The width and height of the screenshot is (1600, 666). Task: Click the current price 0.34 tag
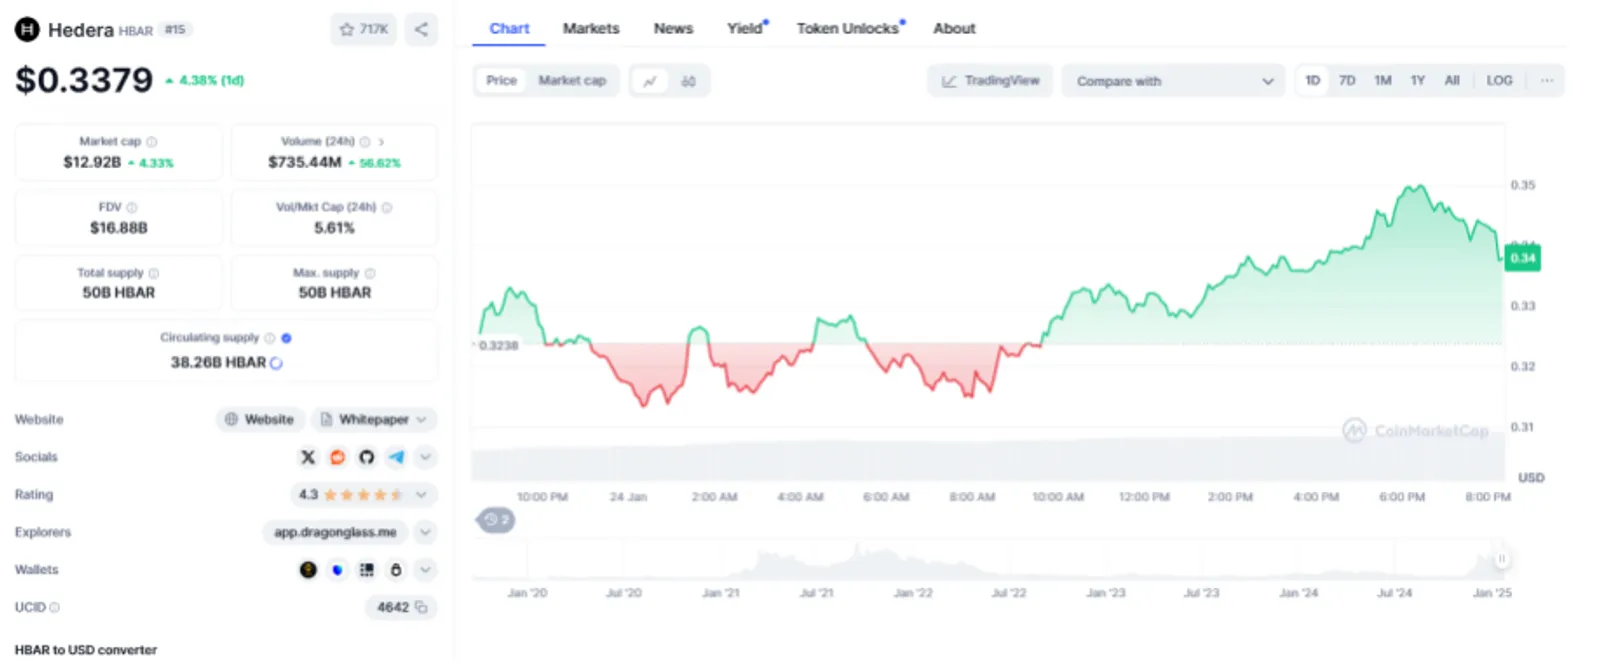tap(1523, 258)
